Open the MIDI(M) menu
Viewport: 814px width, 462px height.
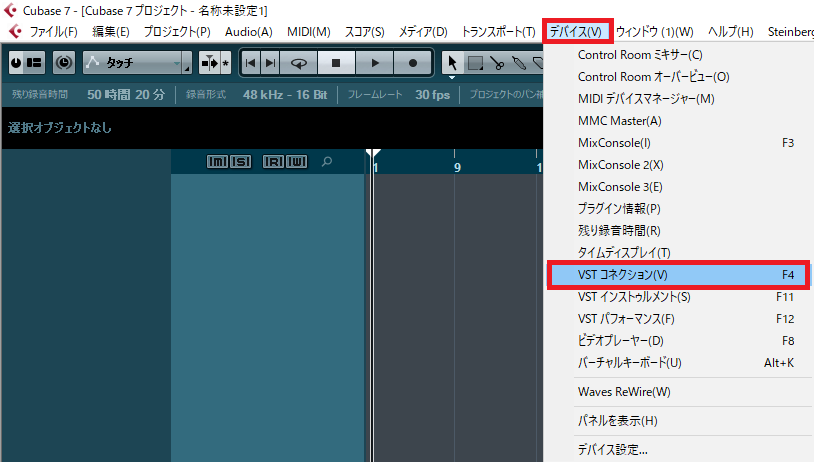309,32
